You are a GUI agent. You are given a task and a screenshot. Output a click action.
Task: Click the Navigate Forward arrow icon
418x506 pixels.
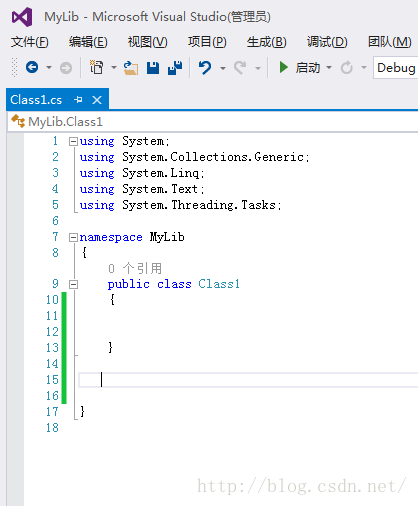point(66,68)
